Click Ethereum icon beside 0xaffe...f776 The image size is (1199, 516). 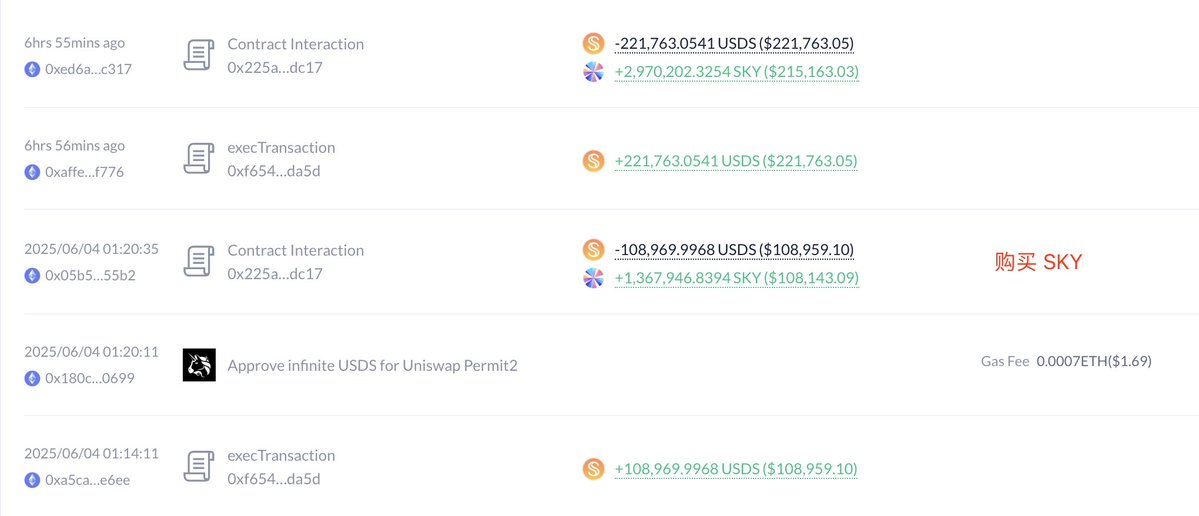click(x=32, y=172)
